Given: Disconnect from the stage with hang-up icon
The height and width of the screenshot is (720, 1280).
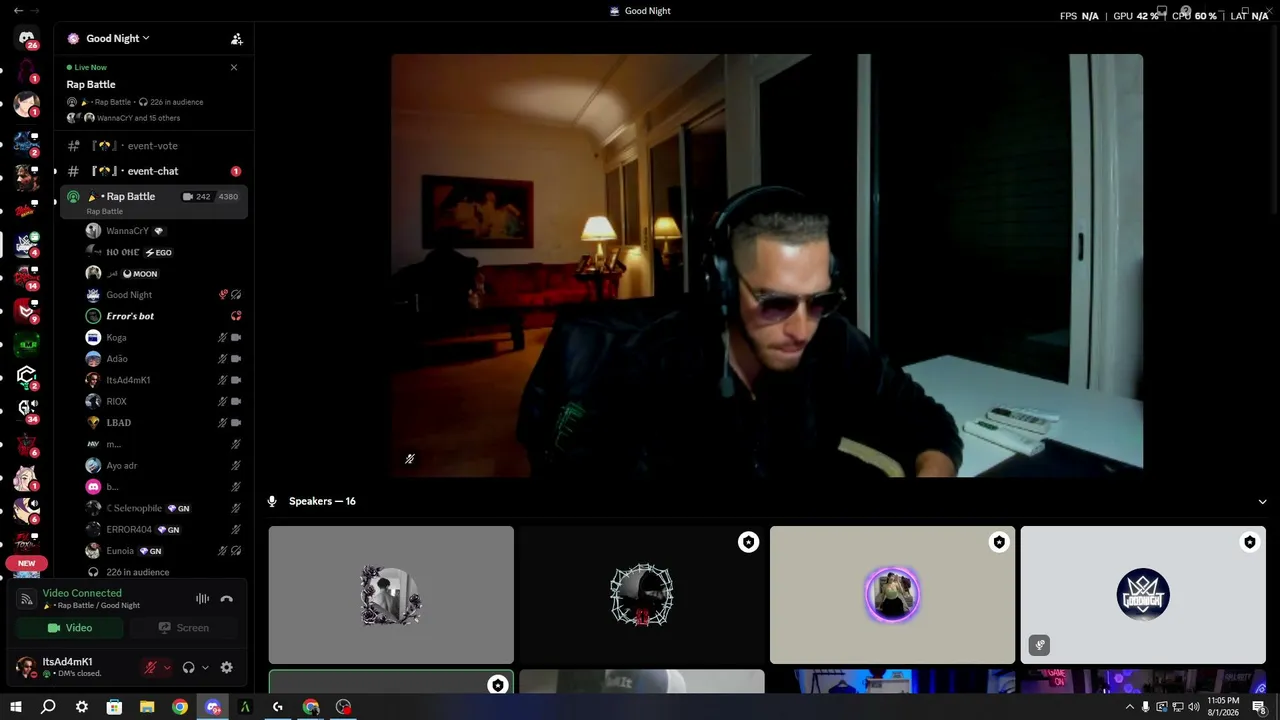Looking at the screenshot, I should 227,598.
